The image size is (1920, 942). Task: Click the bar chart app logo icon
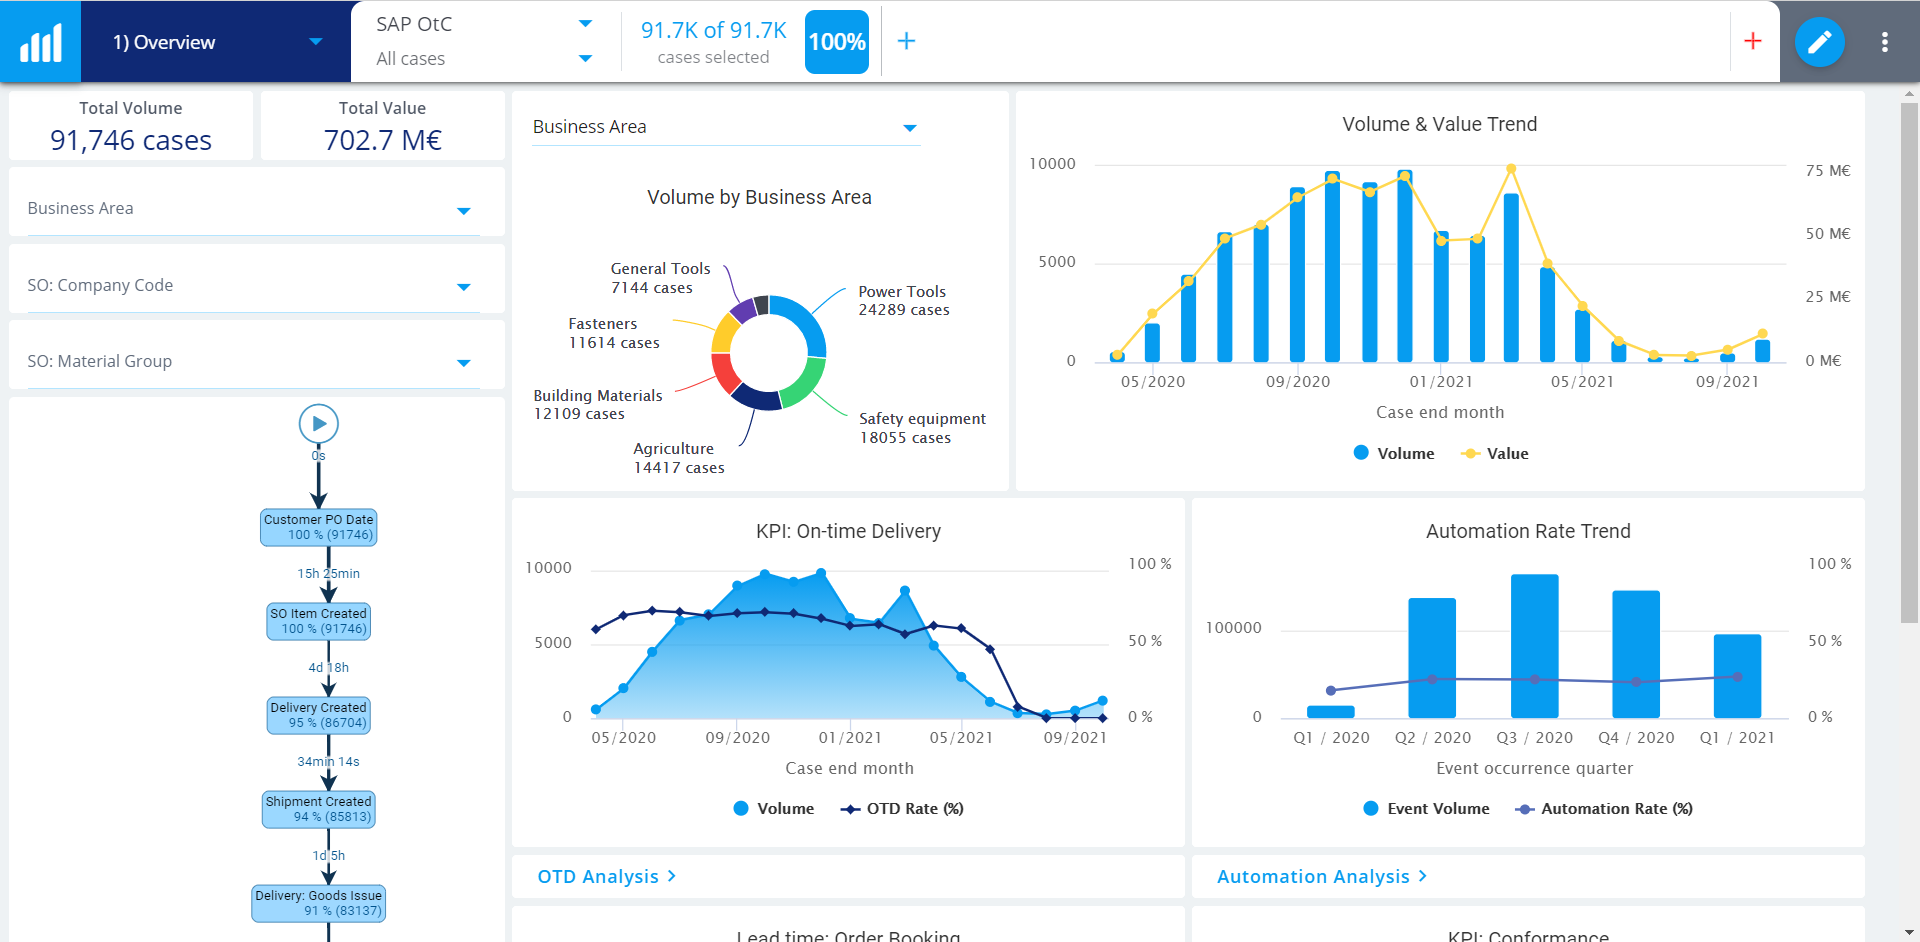[x=40, y=42]
